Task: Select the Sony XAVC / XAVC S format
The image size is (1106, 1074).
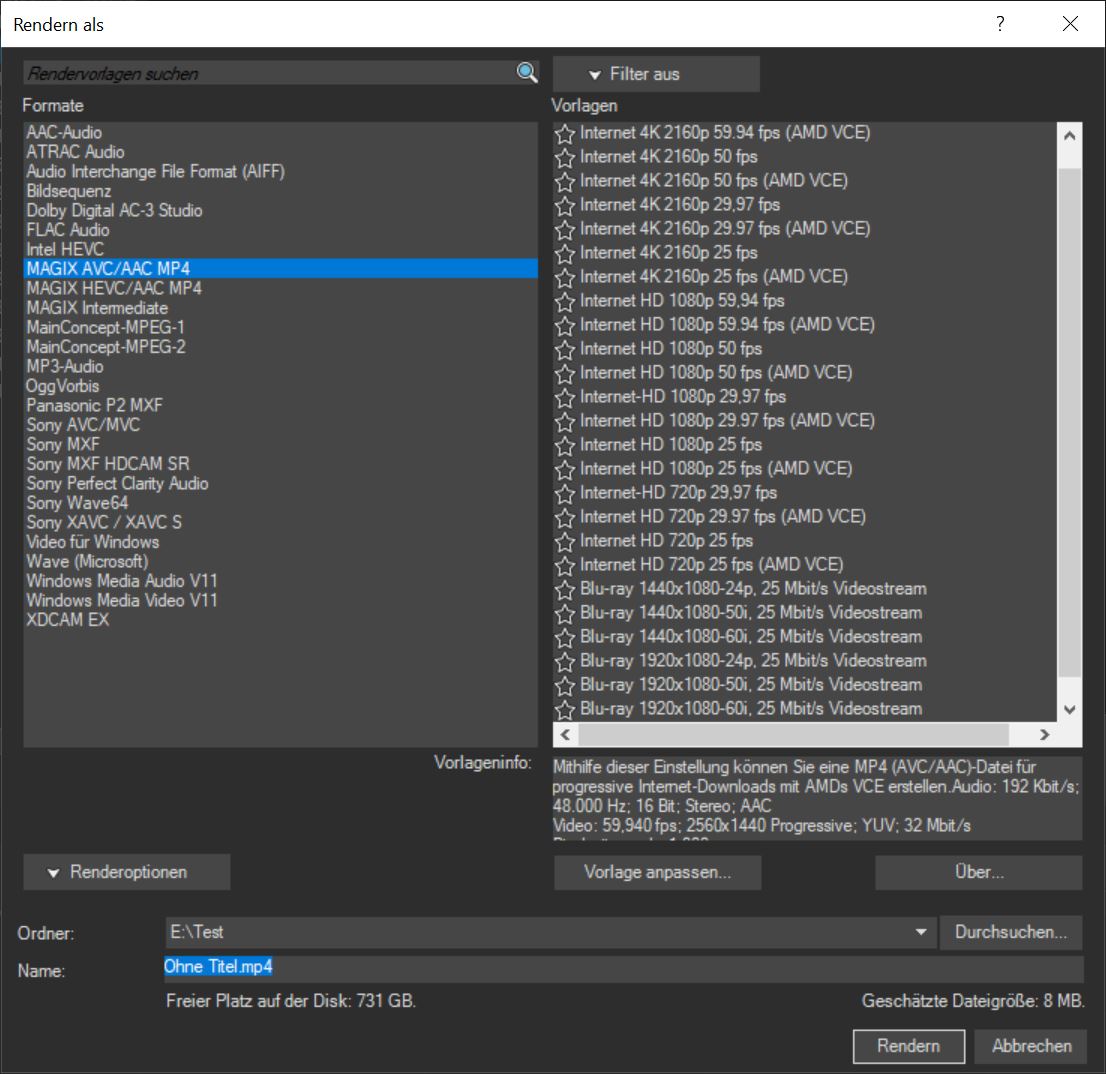Action: (281, 523)
